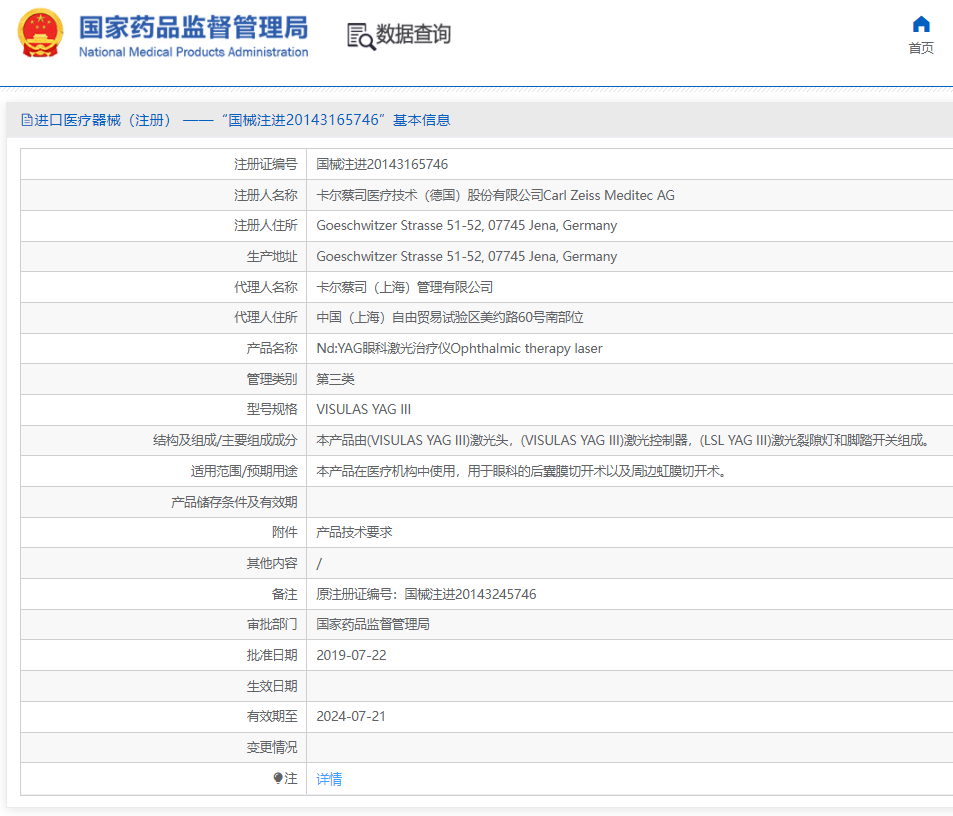This screenshot has width=953, height=816.
Task: Select agent name 卡尔蔡司（上海）管理有限公司
Action: click(404, 287)
